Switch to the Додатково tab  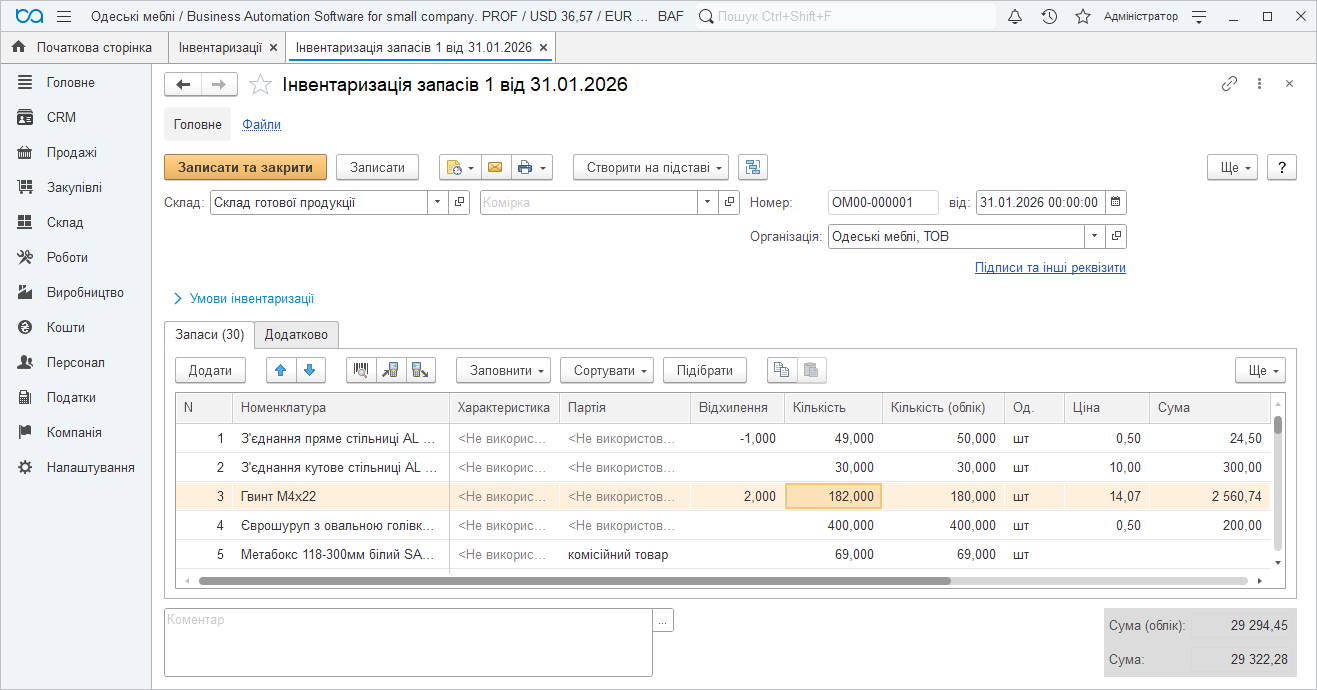click(297, 334)
